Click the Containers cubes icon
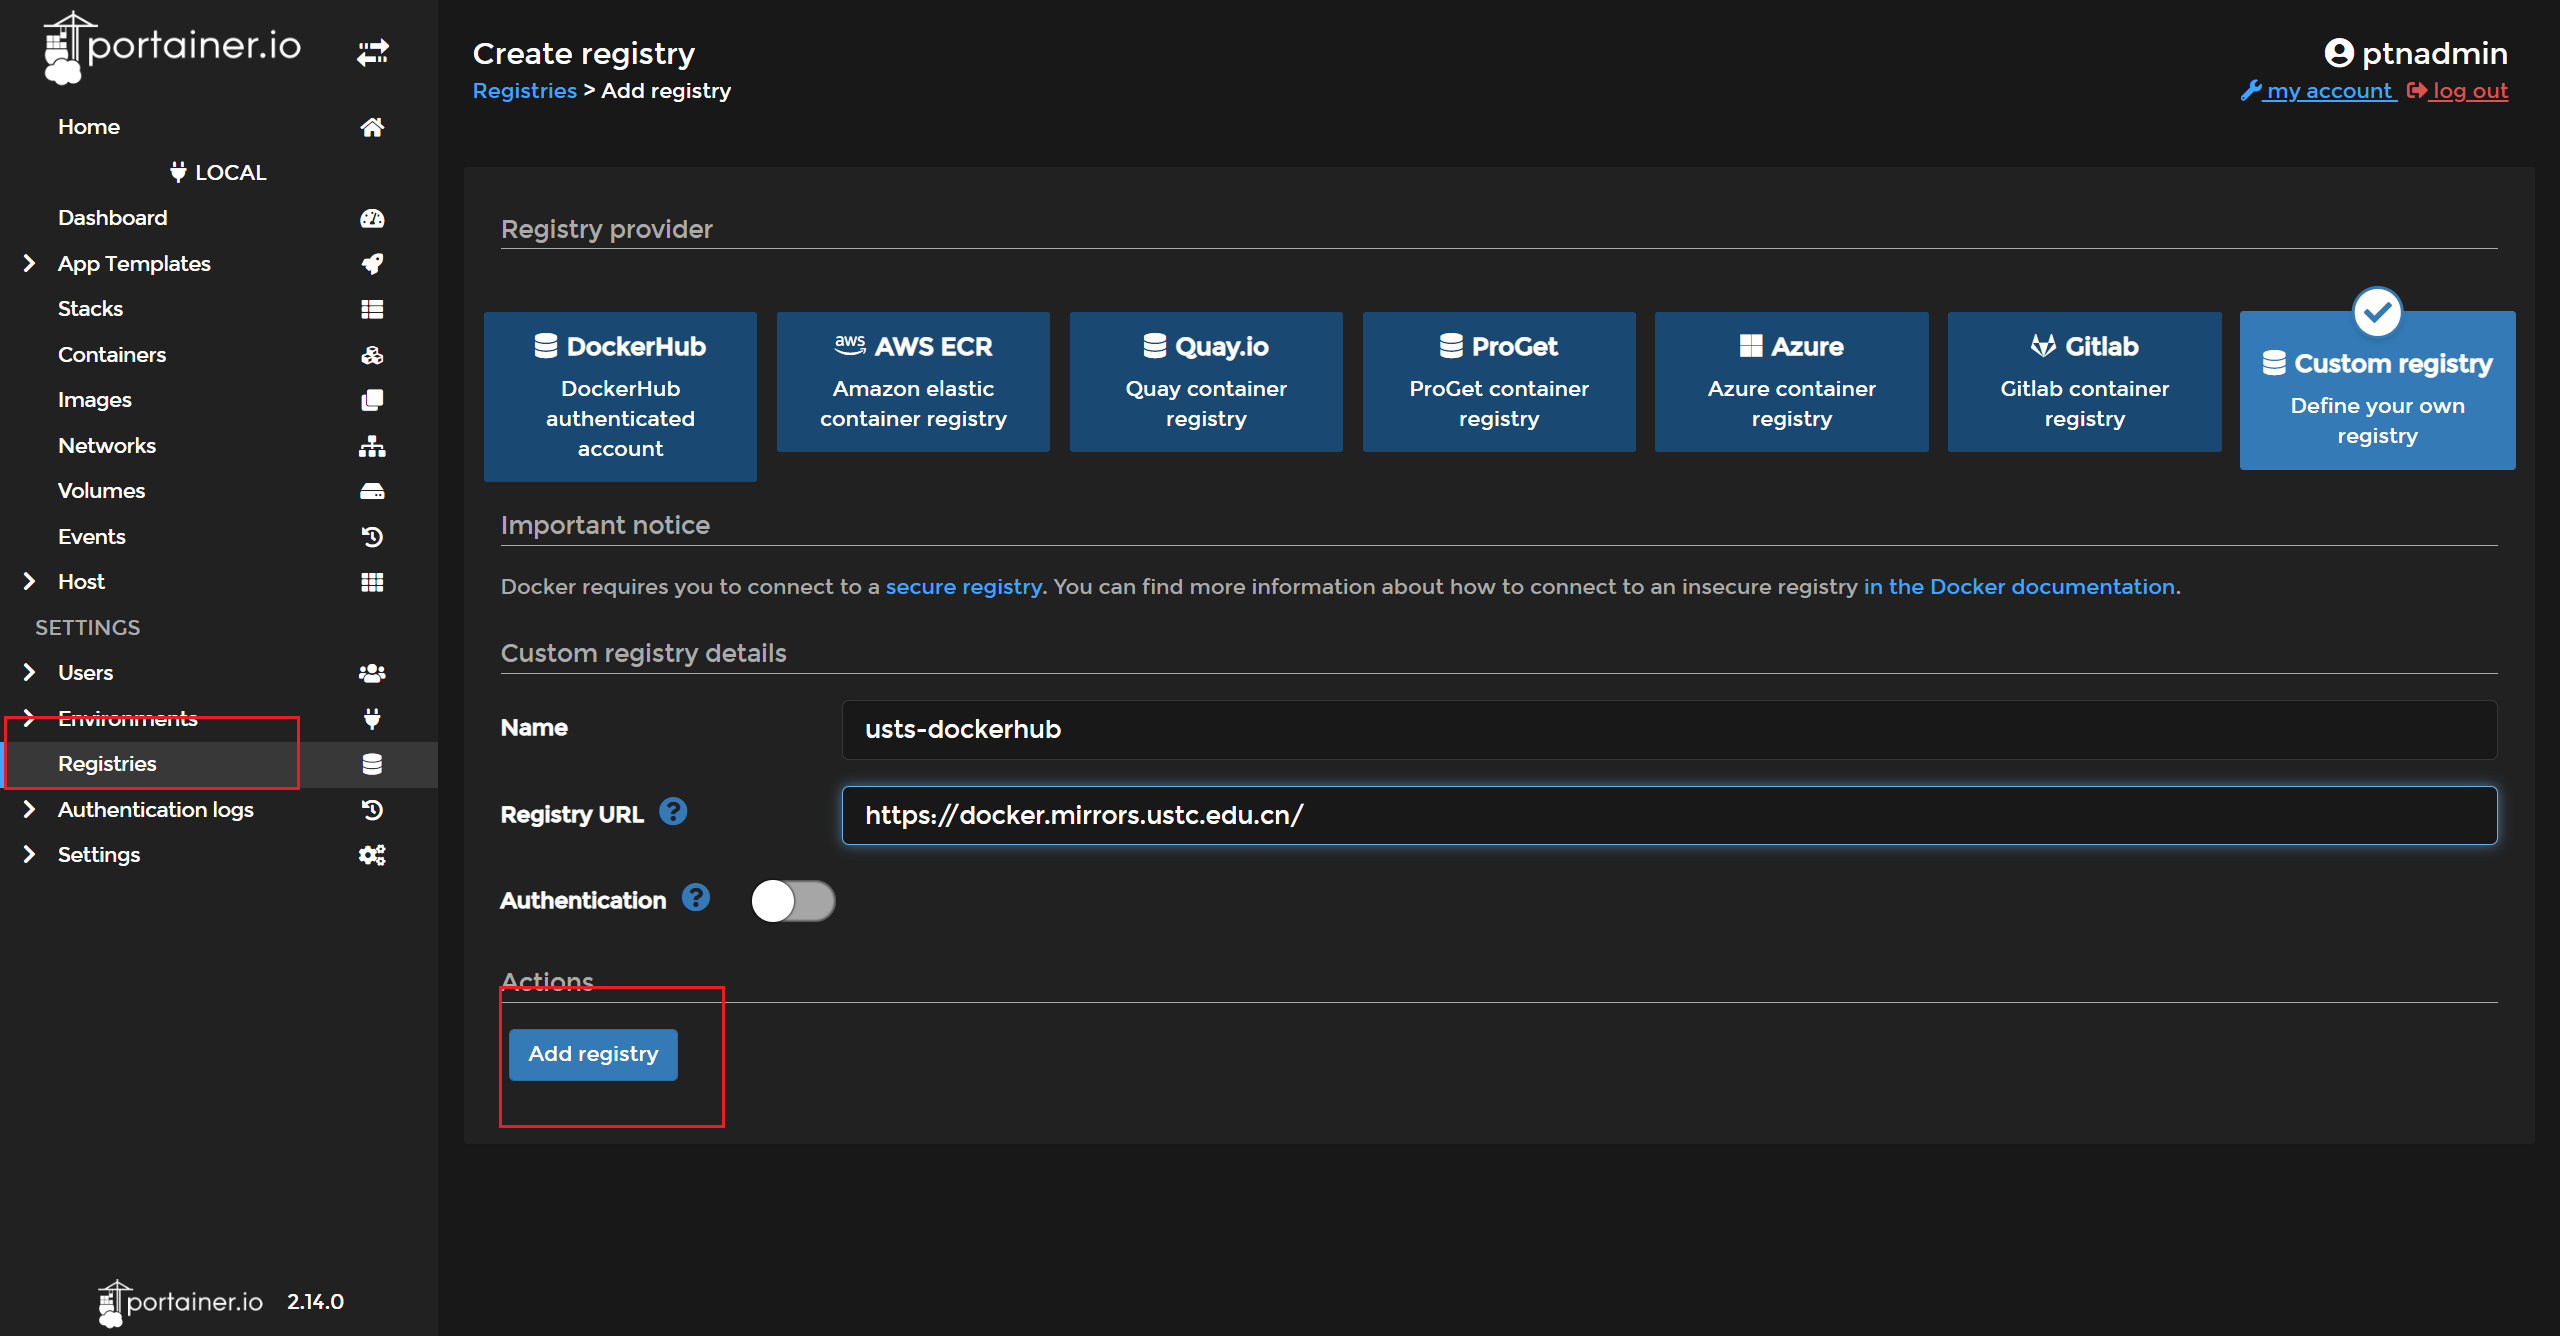Image resolution: width=2560 pixels, height=1336 pixels. 372,355
